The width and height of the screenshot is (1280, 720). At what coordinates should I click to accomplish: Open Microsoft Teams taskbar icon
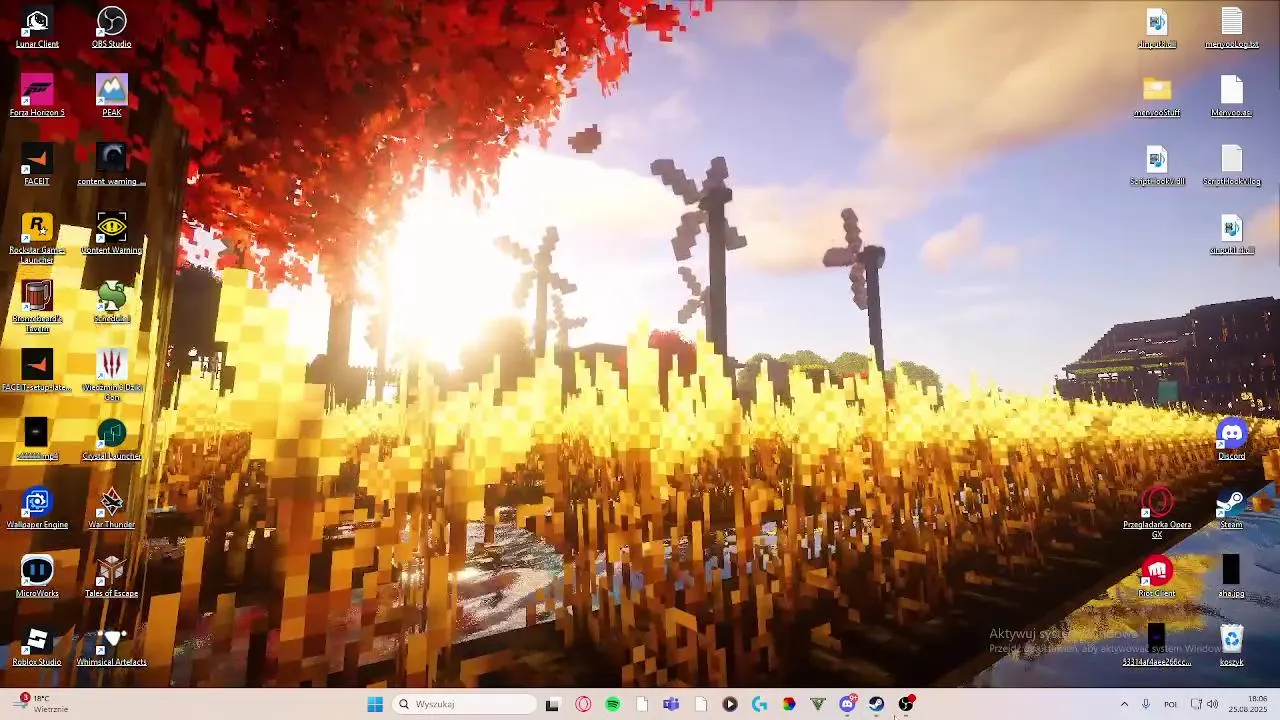pos(671,704)
